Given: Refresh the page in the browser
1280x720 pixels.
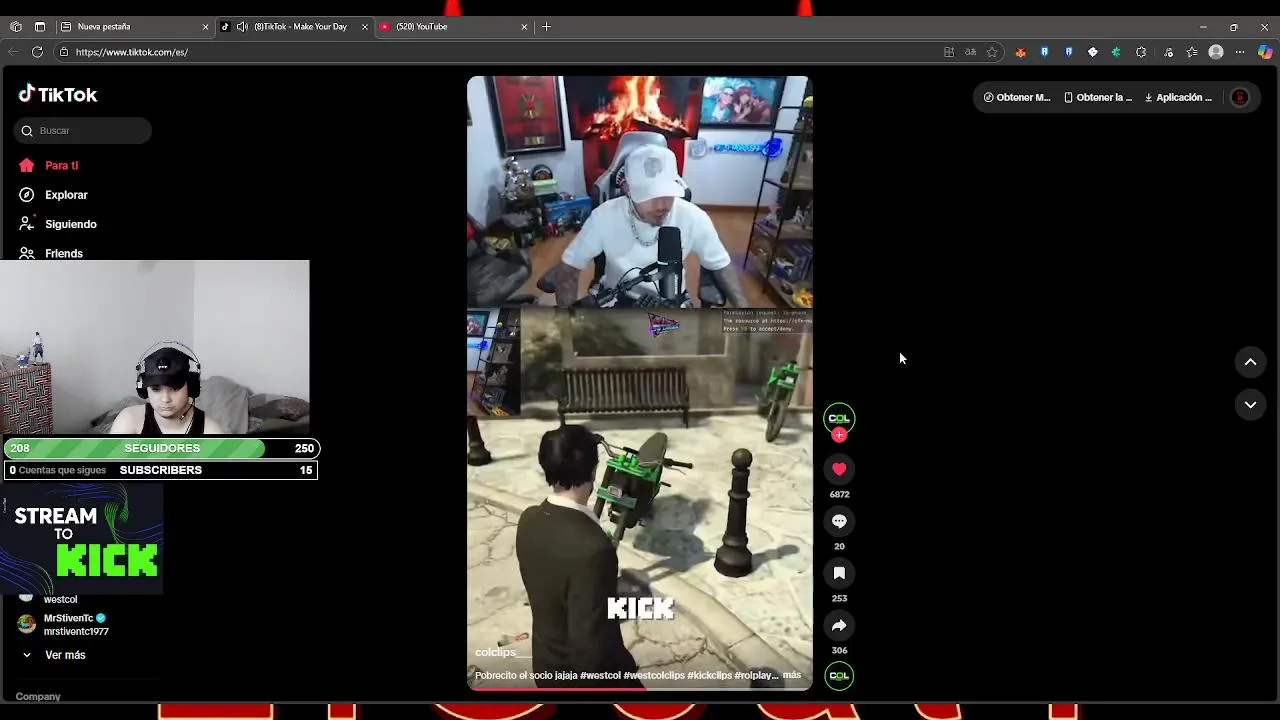Looking at the screenshot, I should [37, 52].
